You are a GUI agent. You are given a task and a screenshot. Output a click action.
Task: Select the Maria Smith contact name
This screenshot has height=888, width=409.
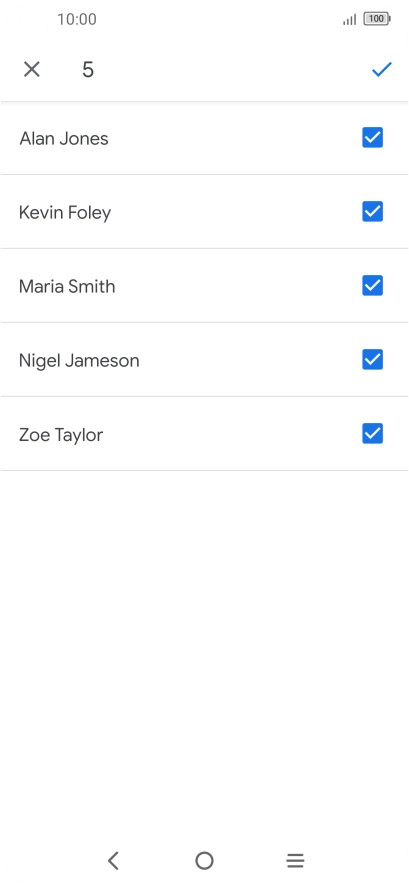click(67, 287)
